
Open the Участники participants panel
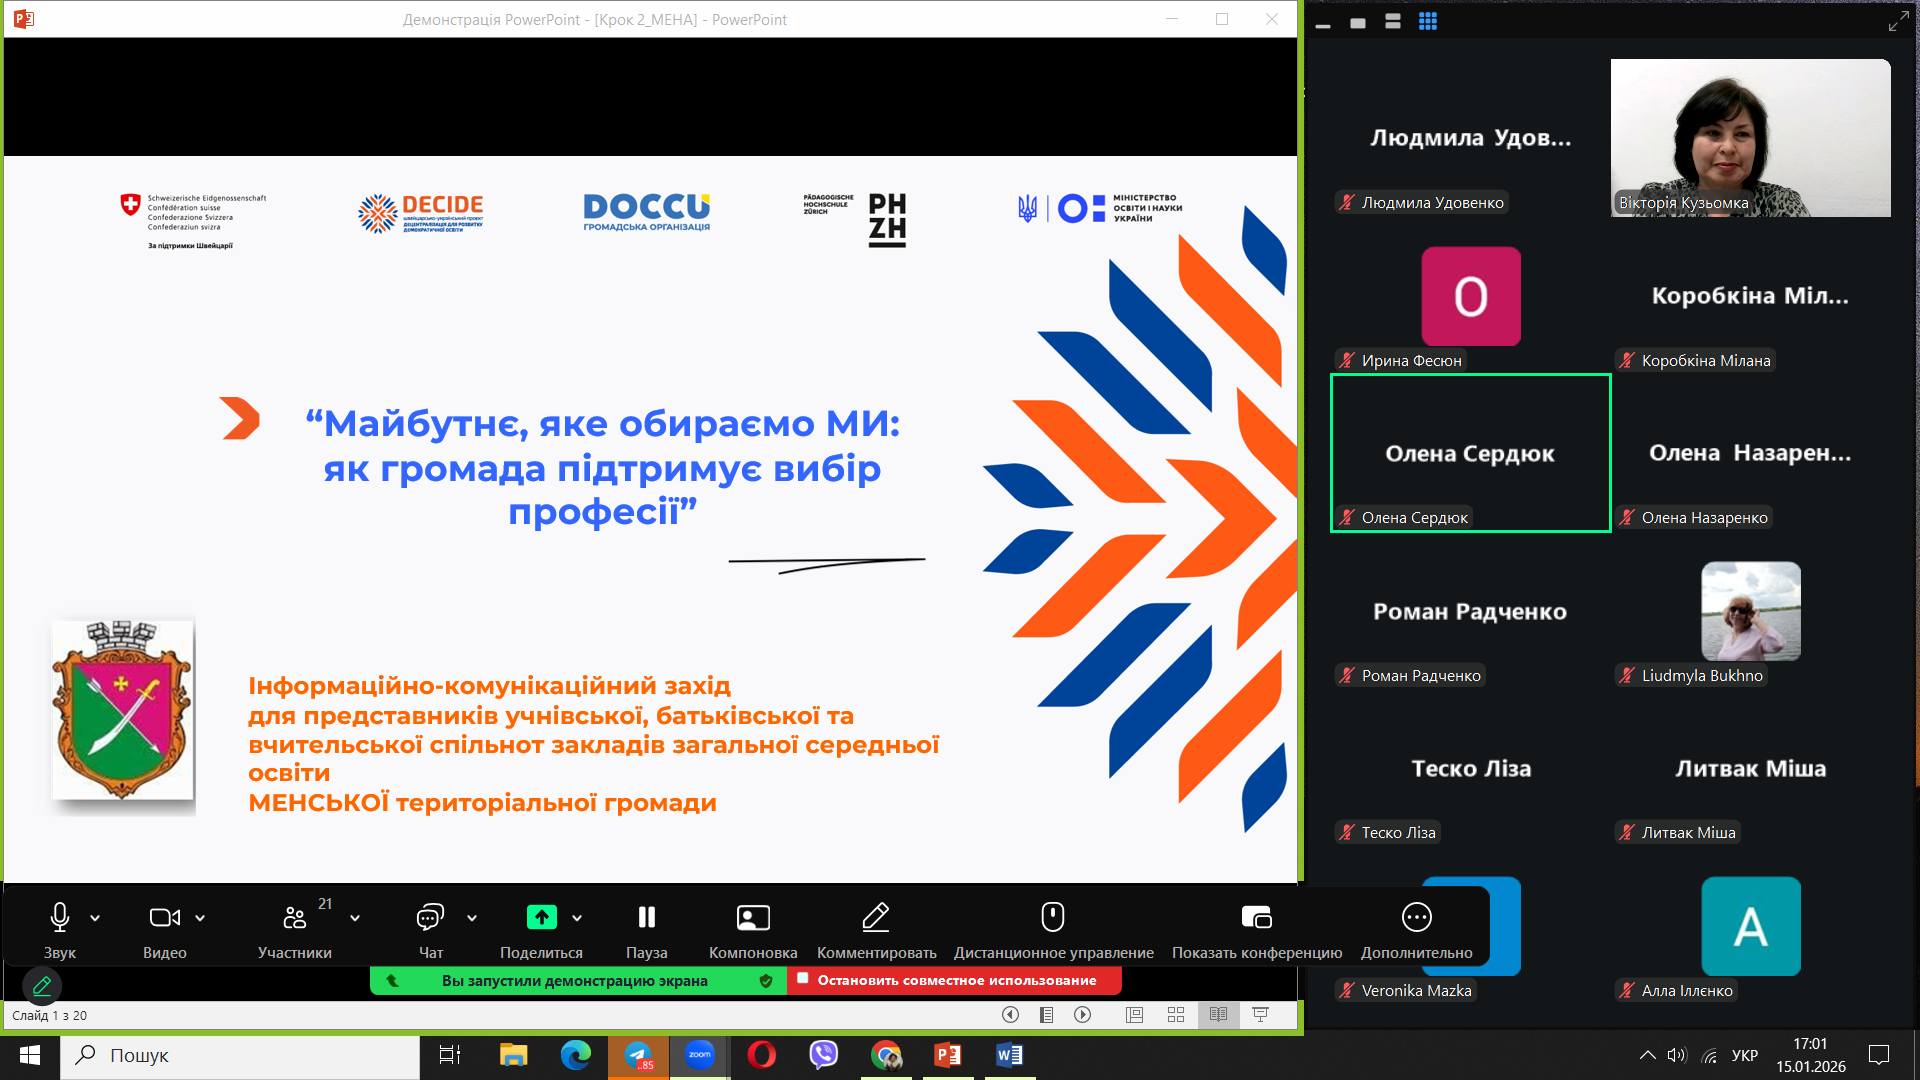coord(294,917)
